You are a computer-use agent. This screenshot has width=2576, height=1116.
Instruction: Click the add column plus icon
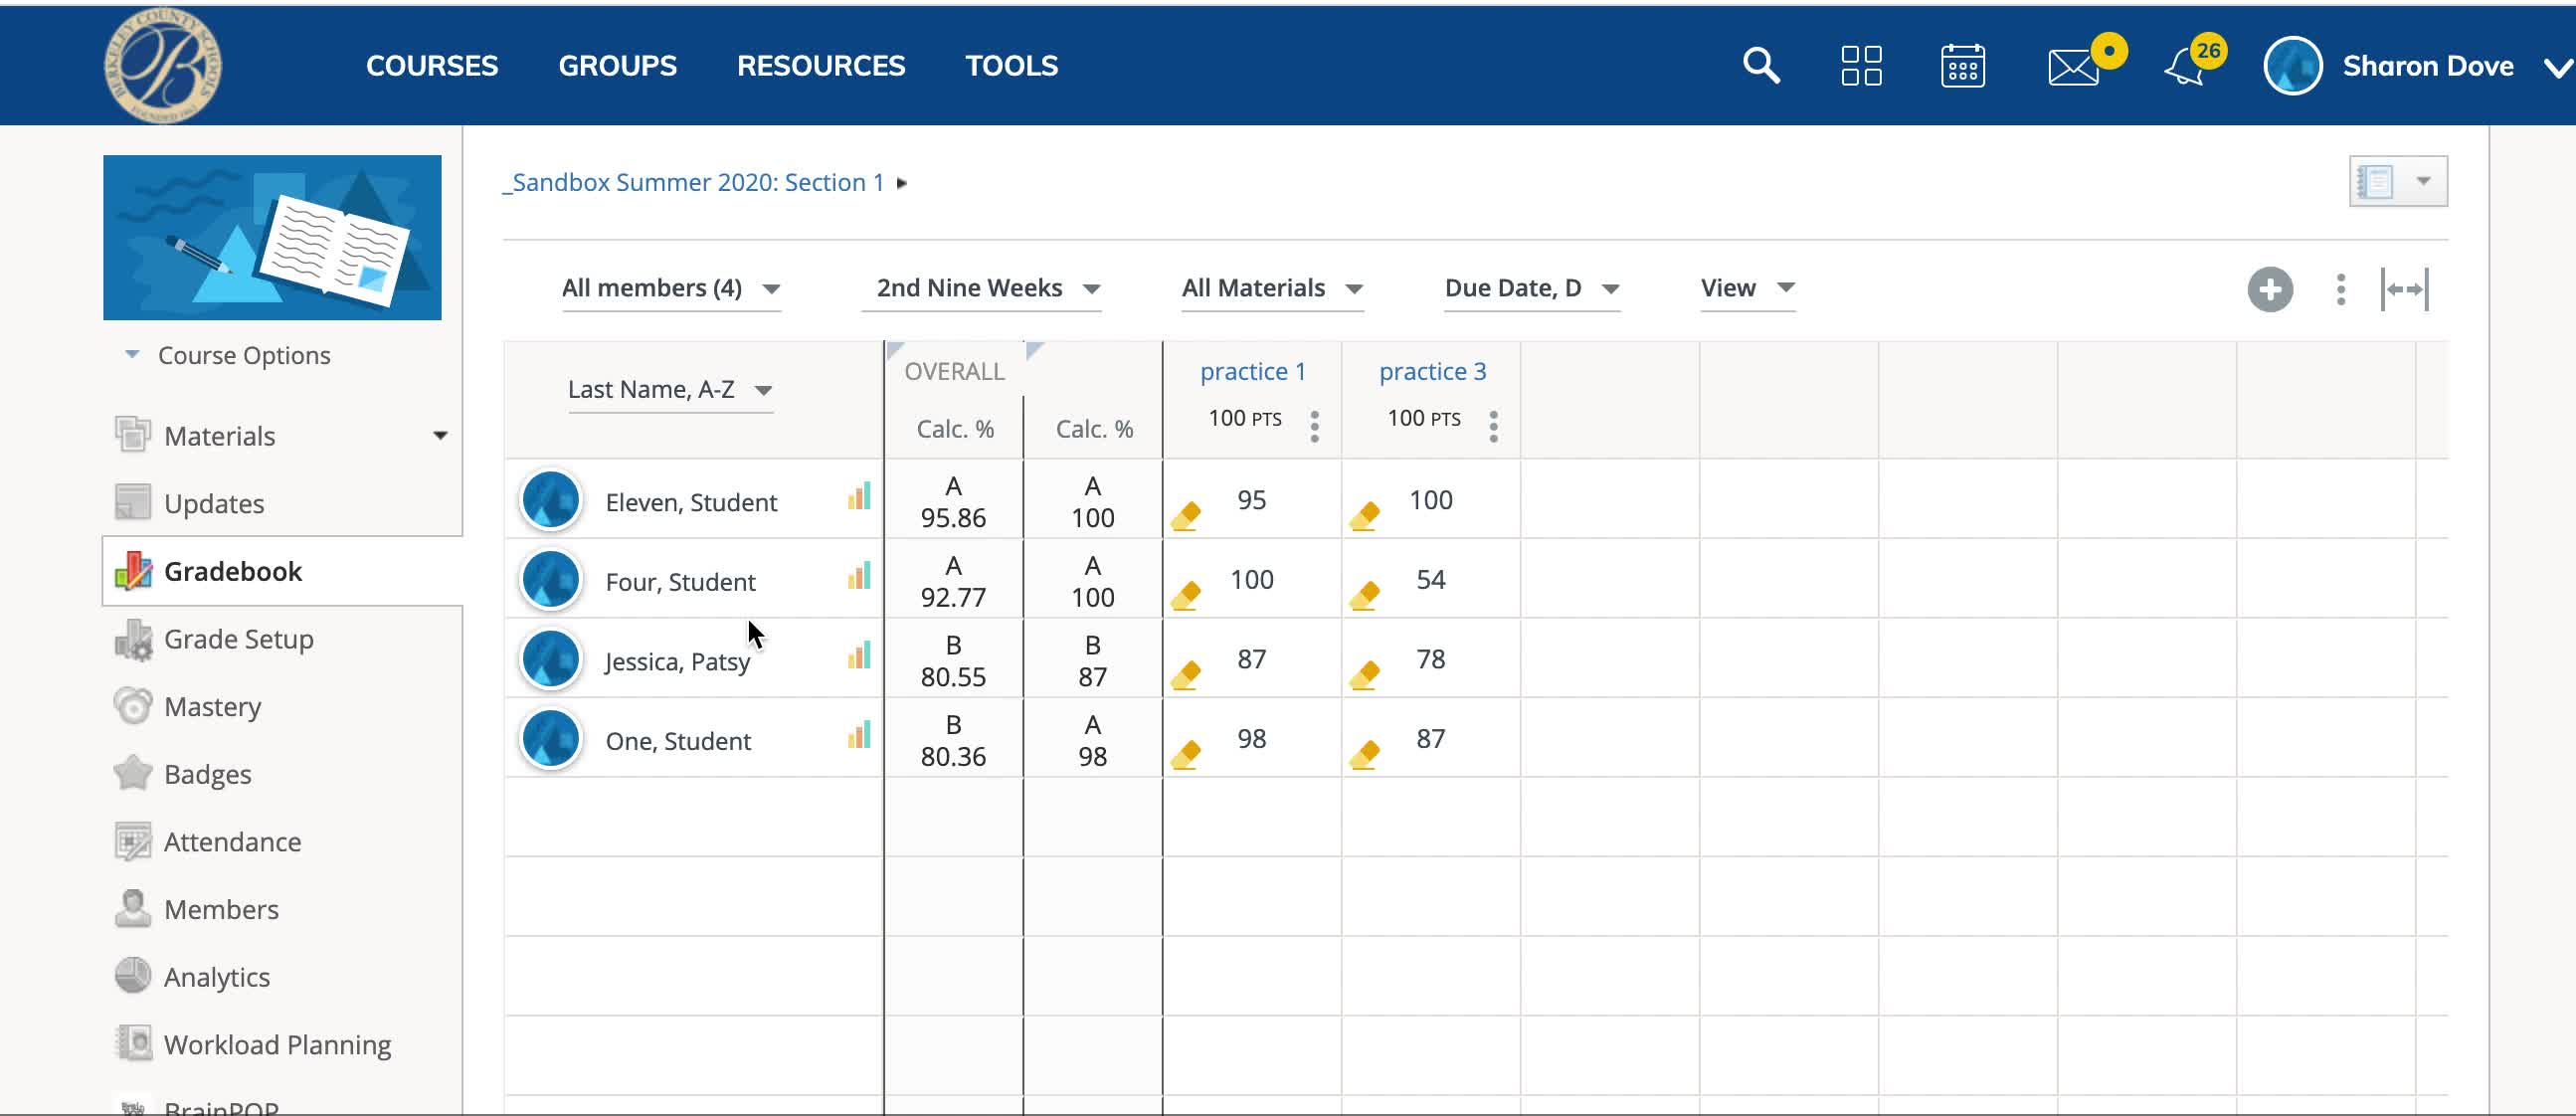2269,290
